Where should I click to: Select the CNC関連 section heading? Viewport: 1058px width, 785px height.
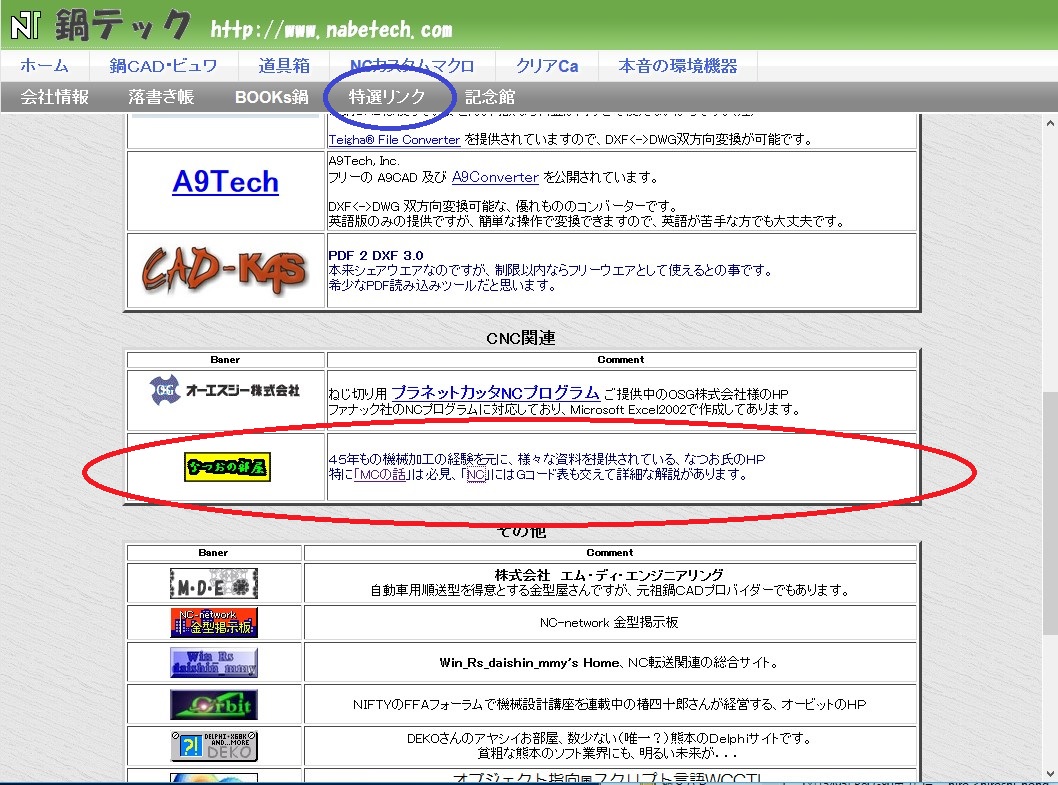(521, 337)
